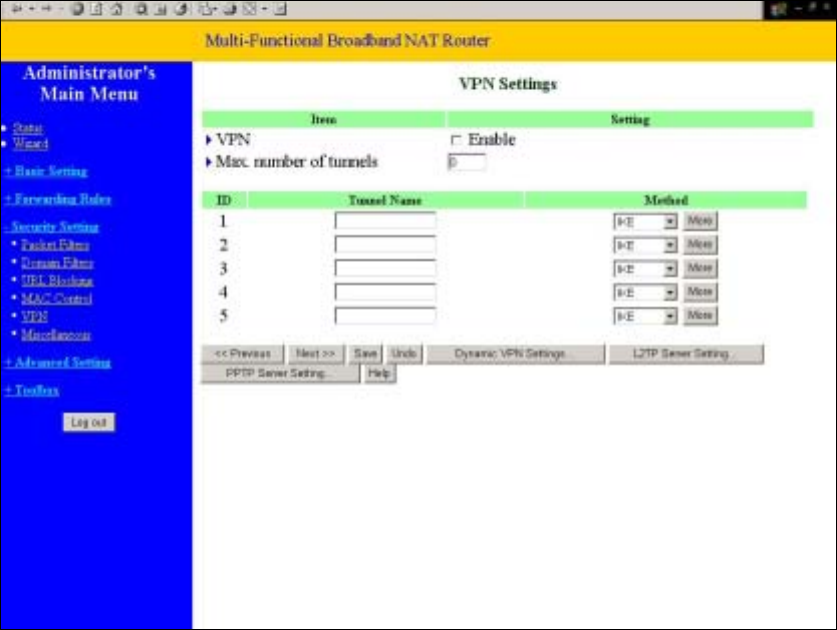Click the Mail toolbar icon

click(x=207, y=9)
